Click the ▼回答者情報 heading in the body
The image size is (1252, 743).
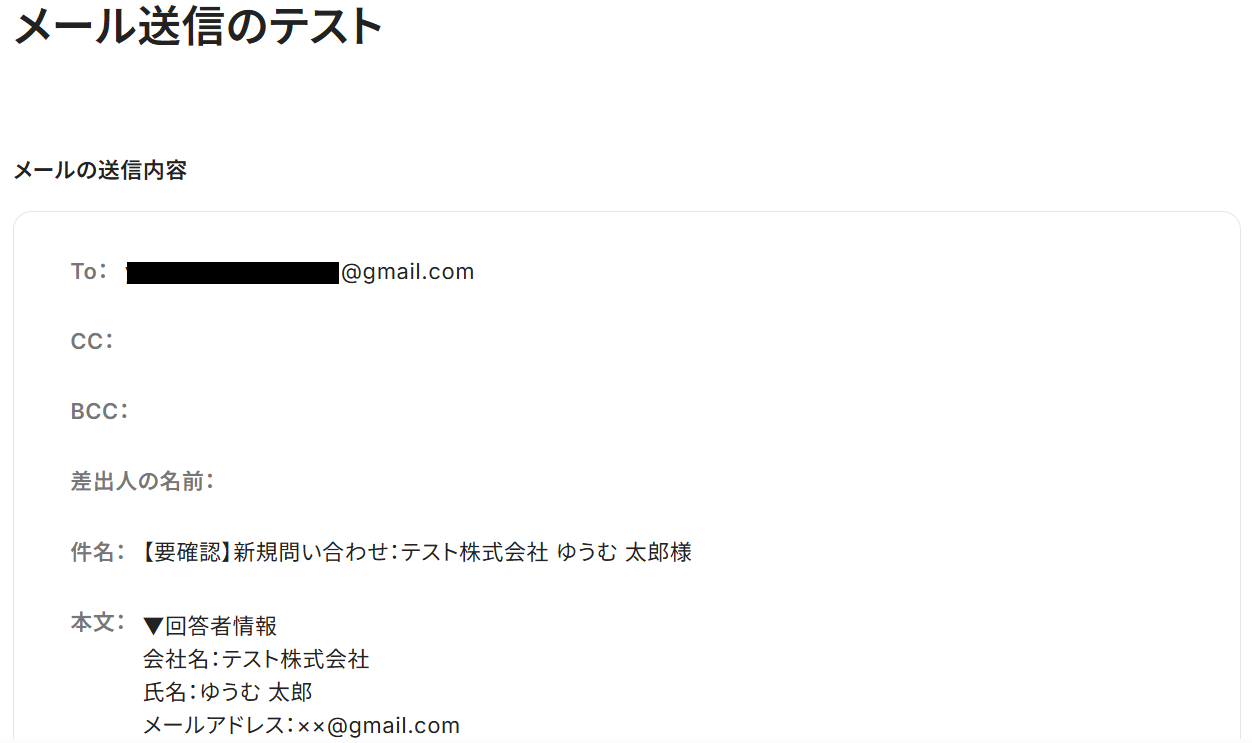[210, 627]
